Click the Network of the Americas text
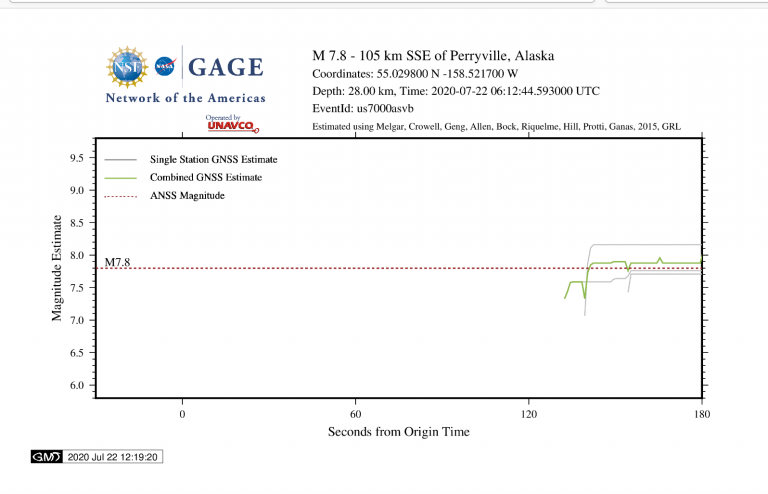This screenshot has width=768, height=494. pos(186,98)
